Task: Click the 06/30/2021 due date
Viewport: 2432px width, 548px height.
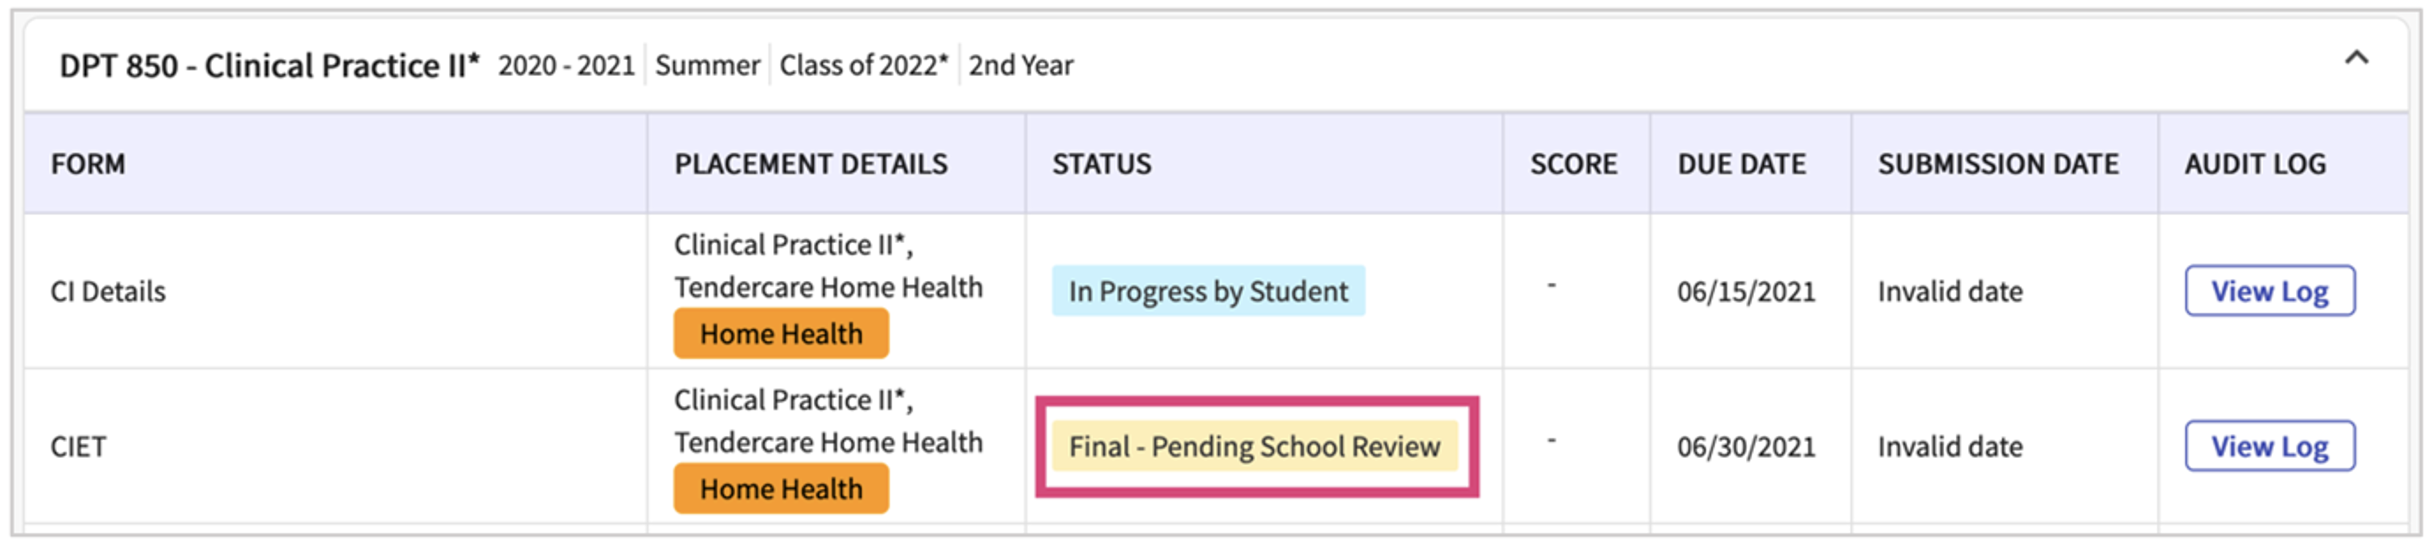Action: [1745, 446]
